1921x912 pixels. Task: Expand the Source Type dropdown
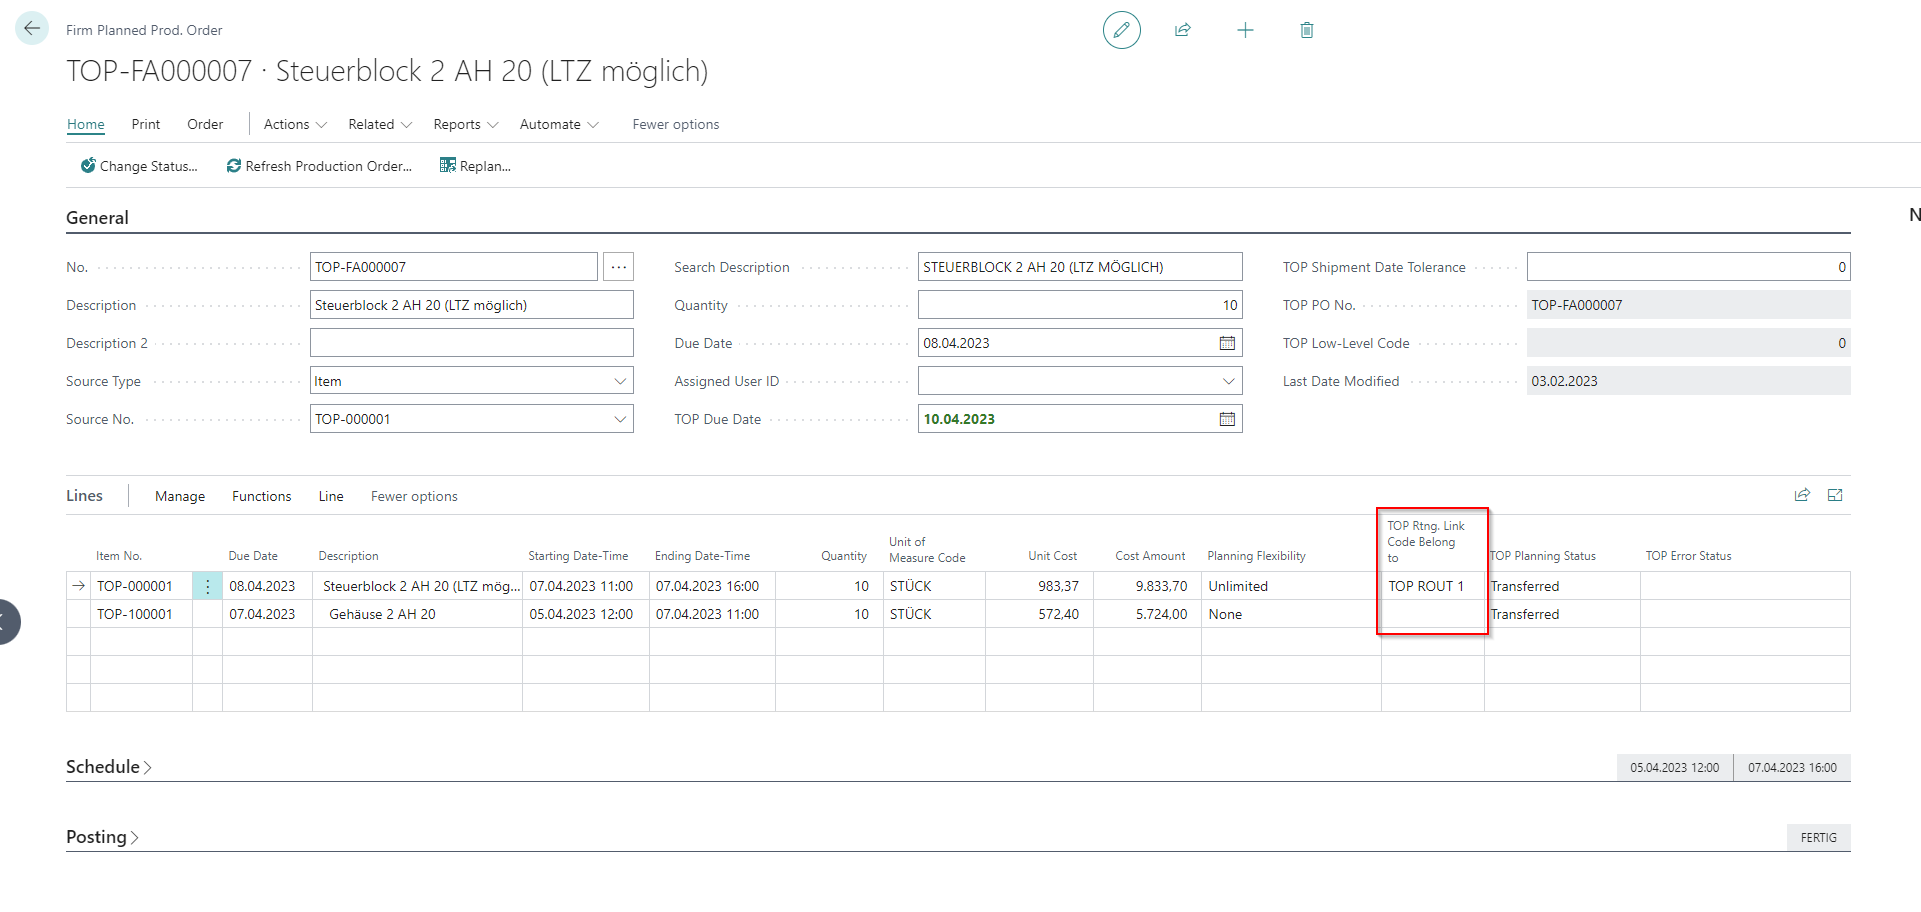[620, 381]
